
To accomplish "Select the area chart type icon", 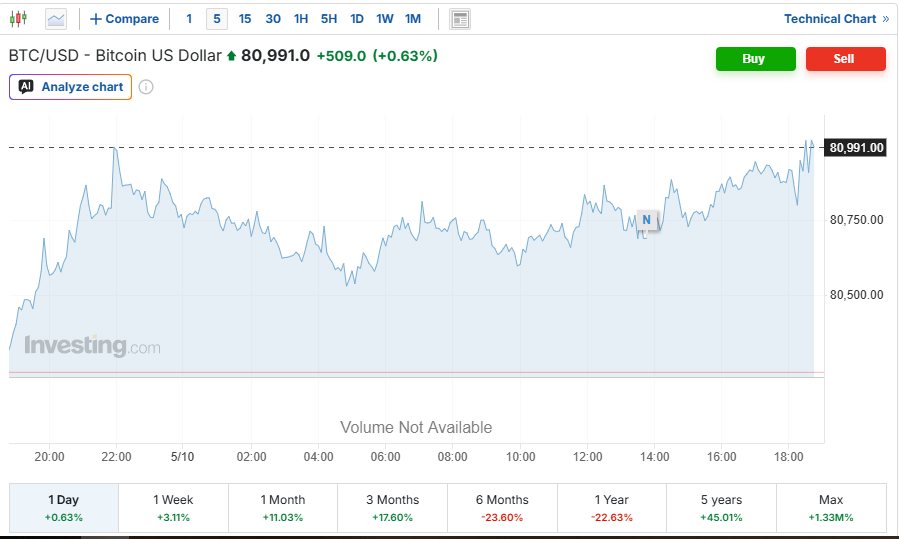I will 56,19.
